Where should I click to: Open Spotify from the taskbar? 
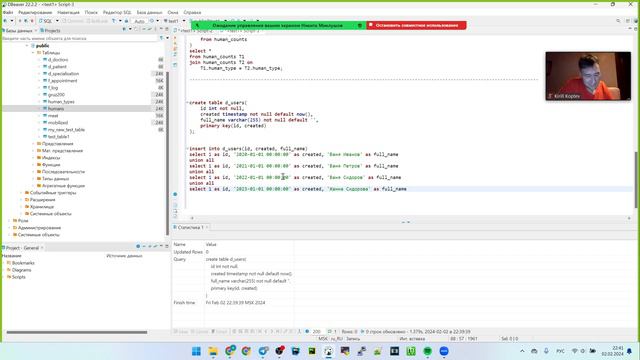(x=427, y=351)
